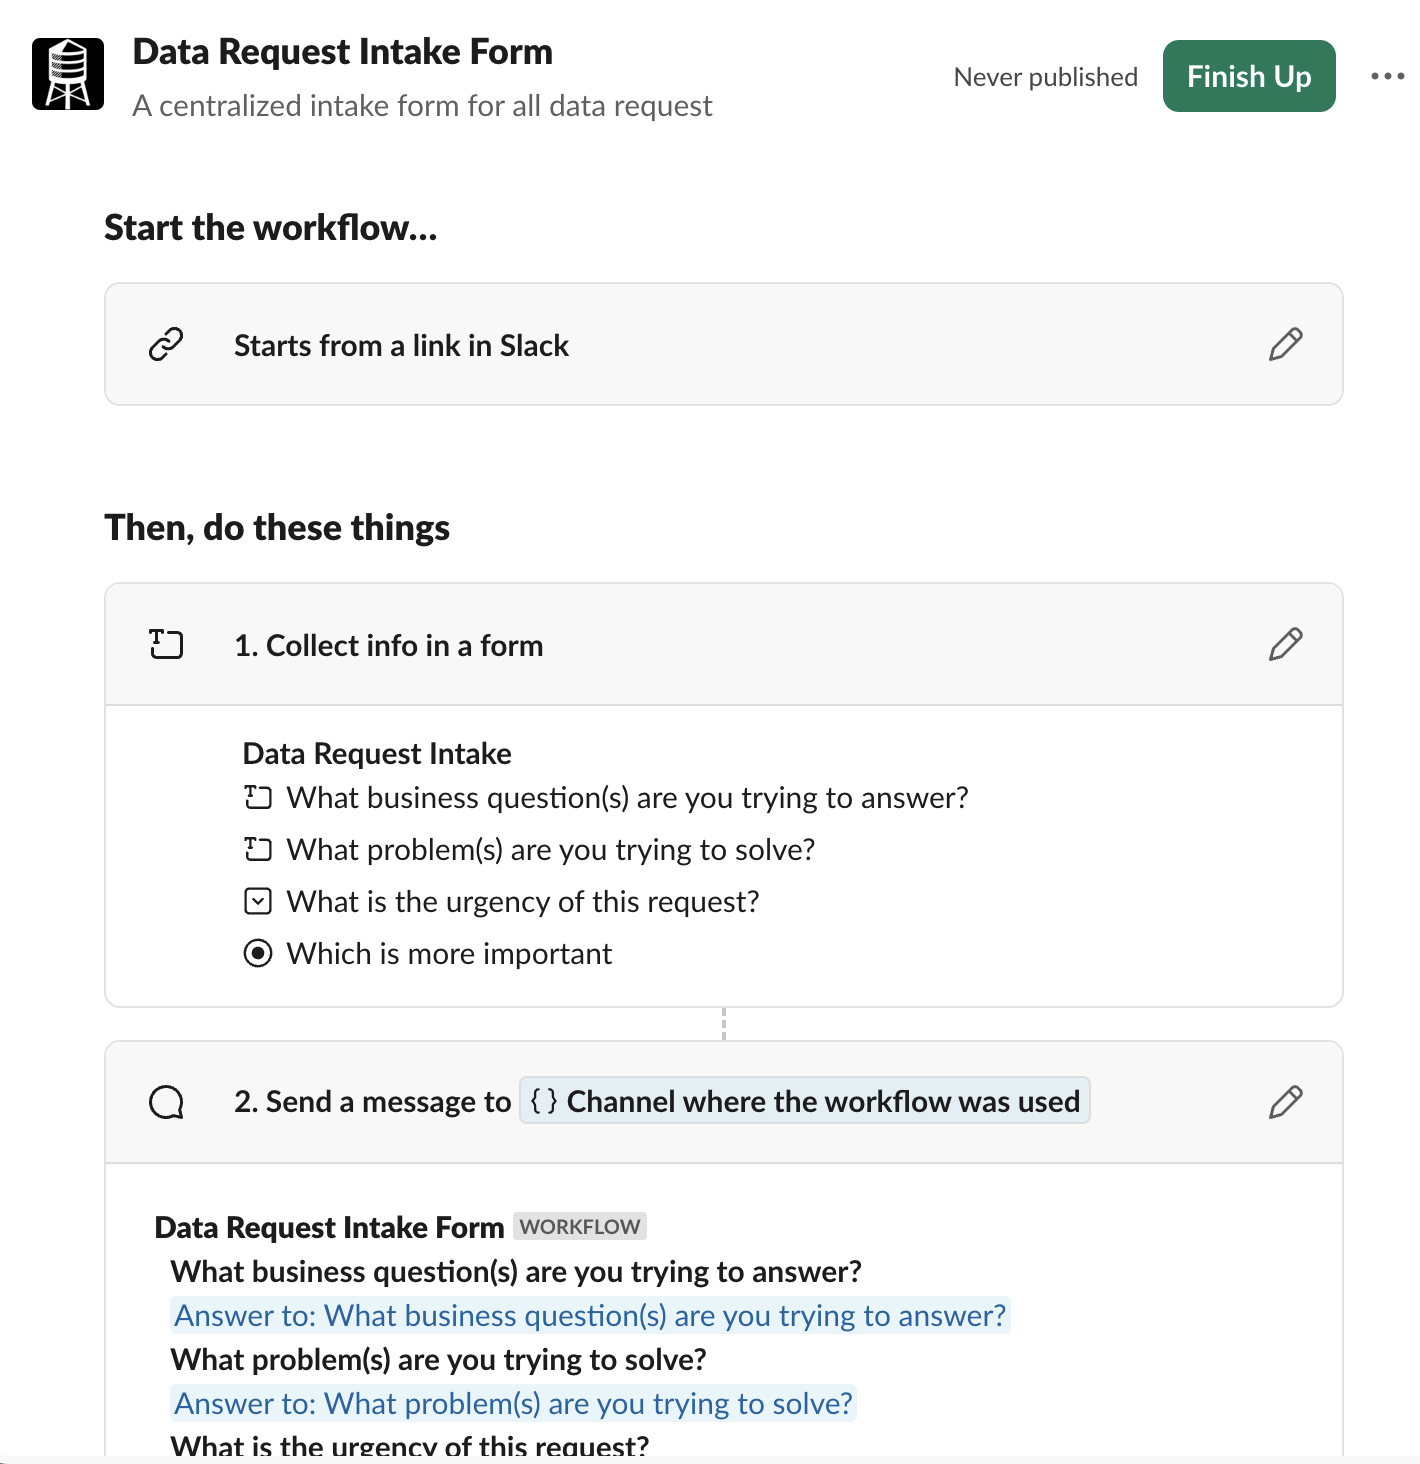Edit the Slack link trigger via its pencil icon
The height and width of the screenshot is (1464, 1420).
click(1286, 344)
